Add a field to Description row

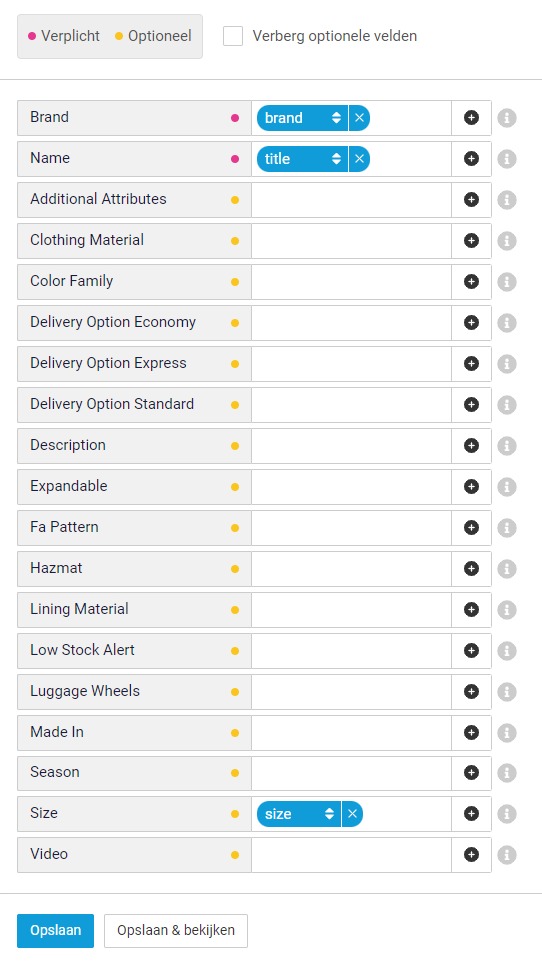[471, 446]
